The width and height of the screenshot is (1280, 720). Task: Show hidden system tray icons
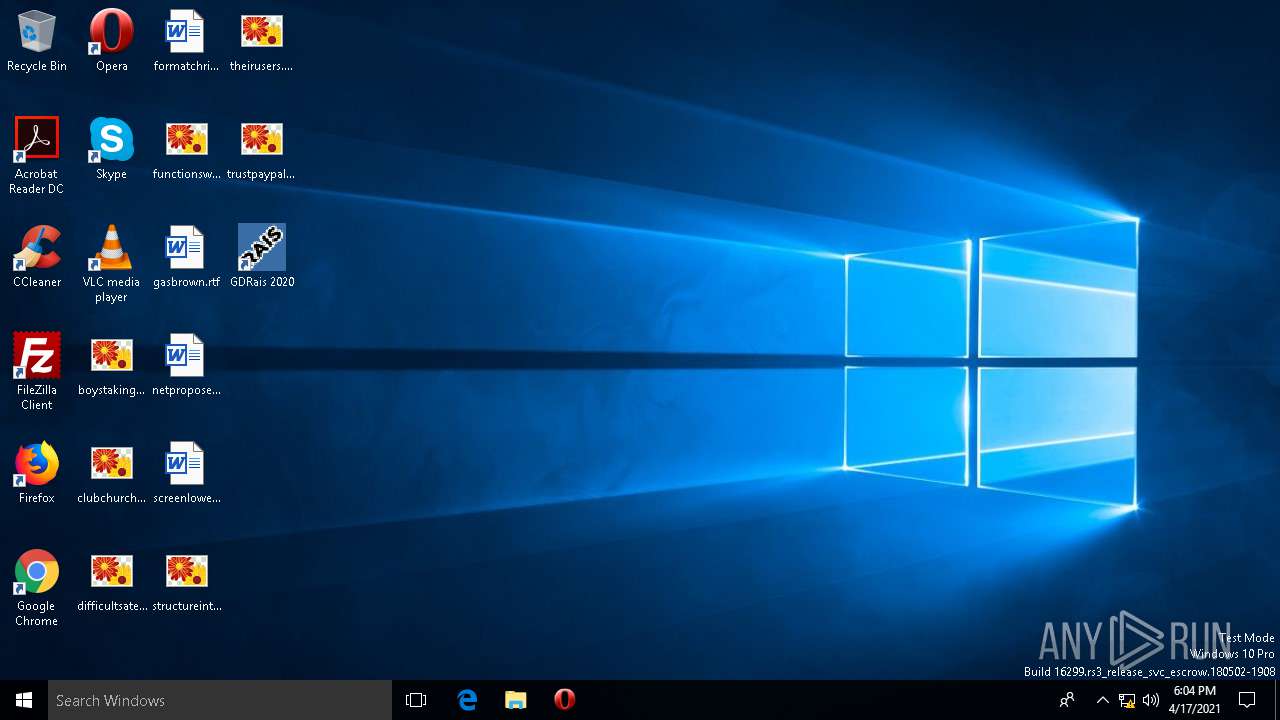1102,700
